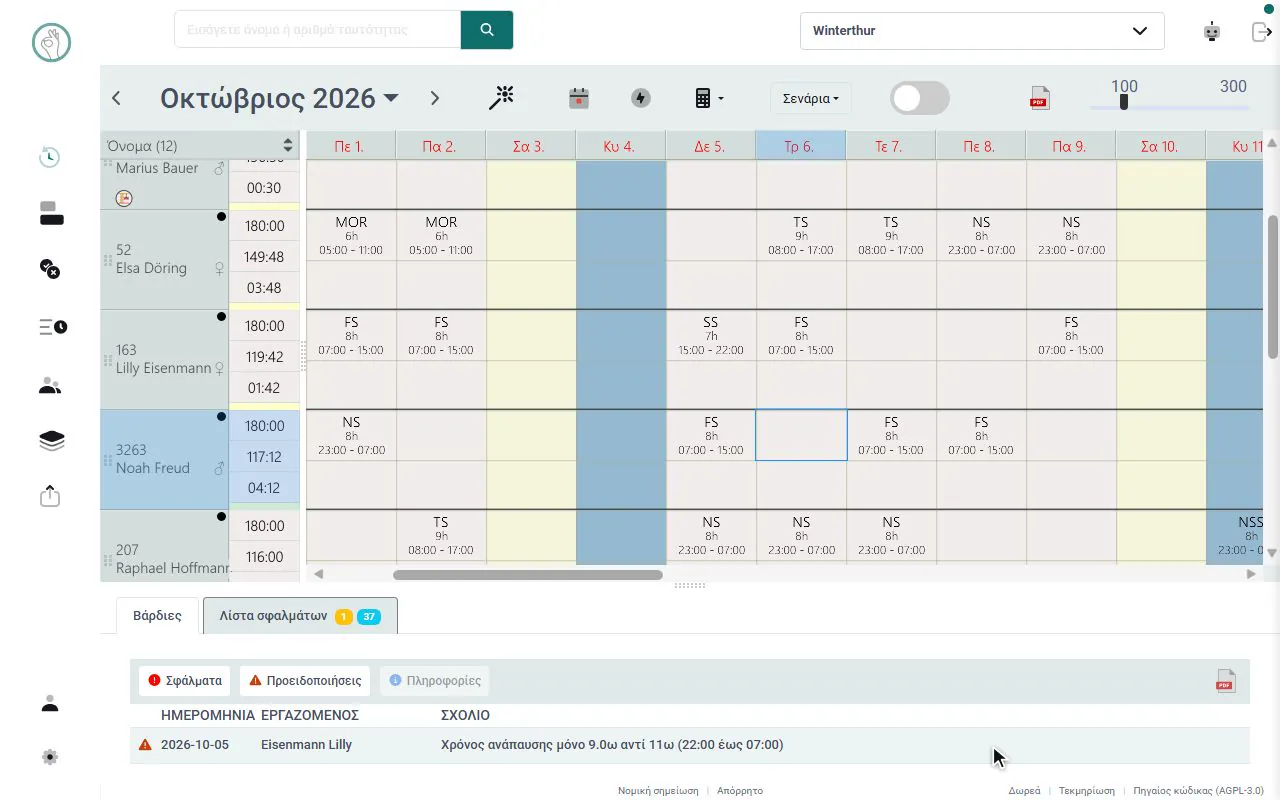Export schedule via toolbar PDF icon
Image resolution: width=1280 pixels, height=800 pixels.
[1039, 98]
